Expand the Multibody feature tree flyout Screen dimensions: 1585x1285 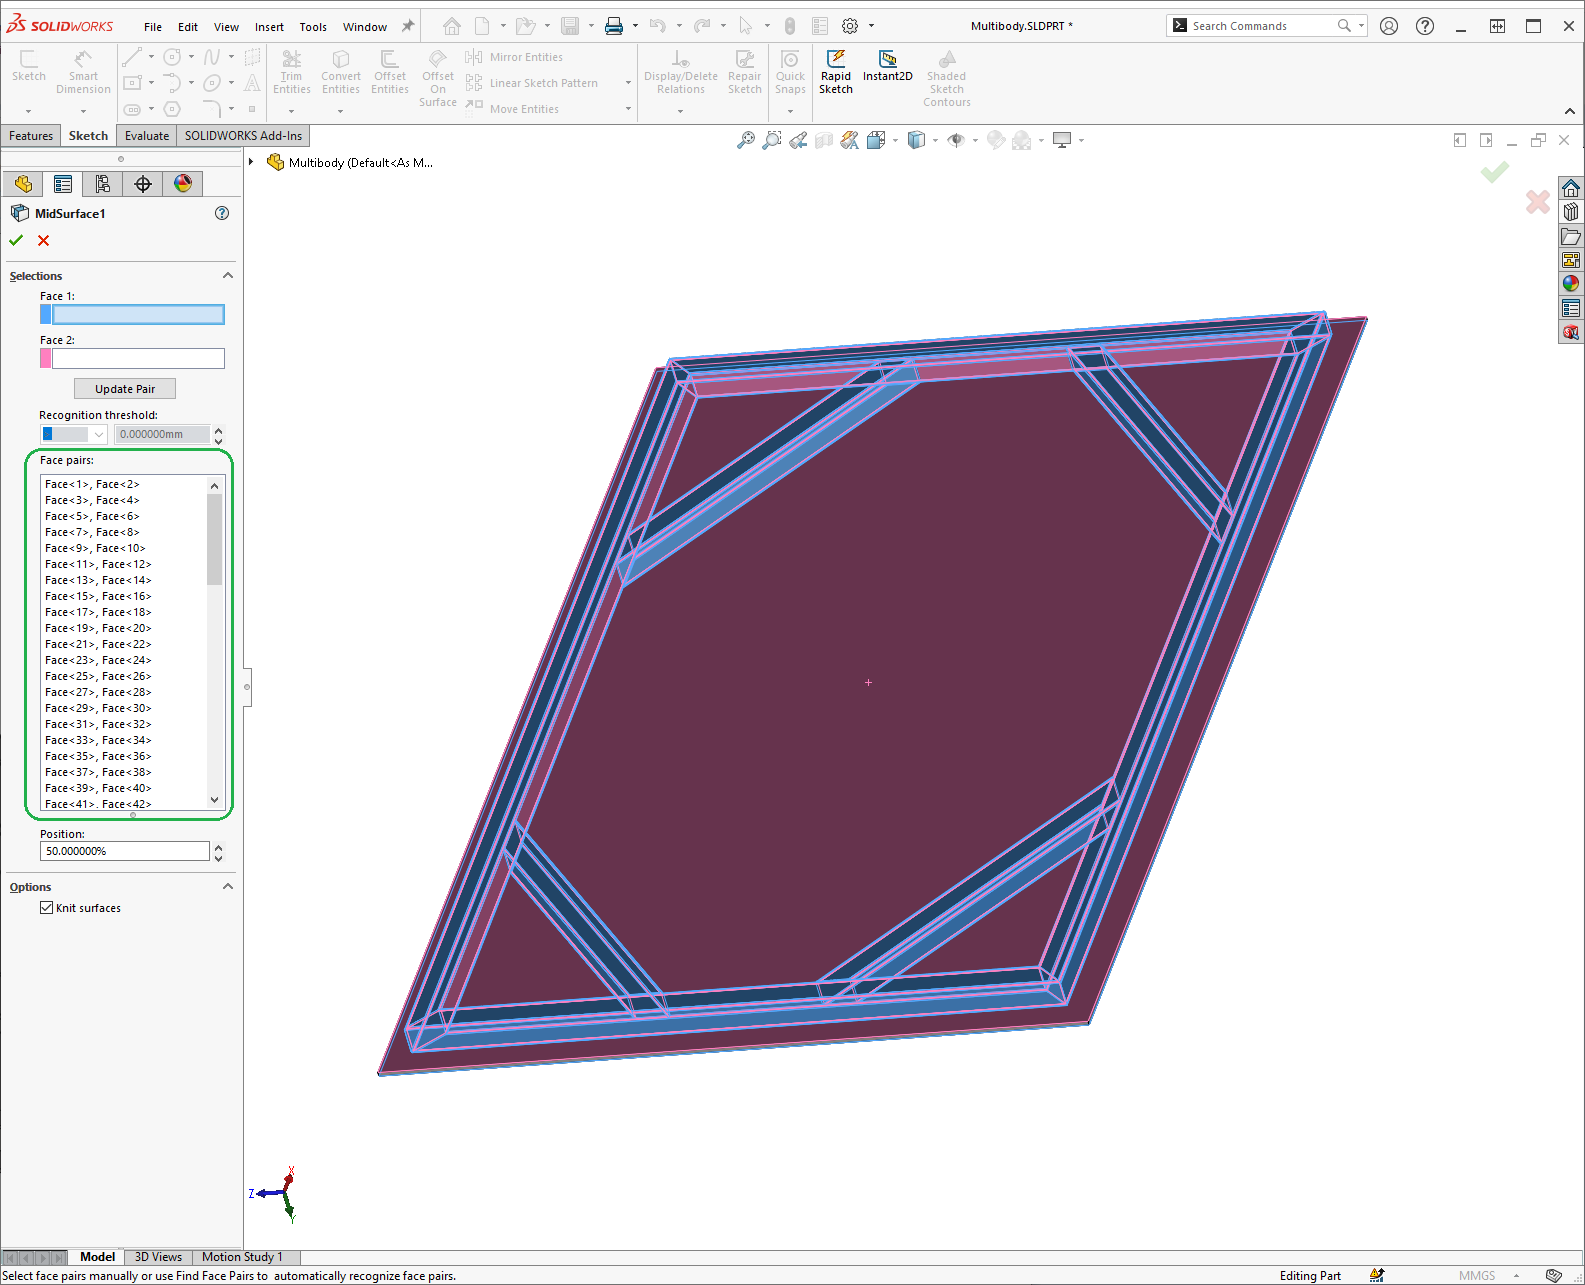[x=251, y=162]
